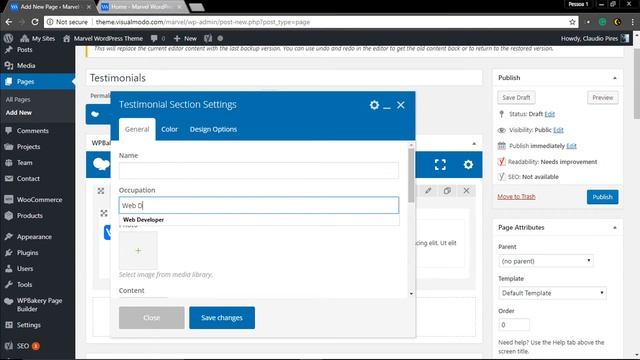This screenshot has height=360, width=640.
Task: Switch to the Color tab
Action: click(169, 129)
